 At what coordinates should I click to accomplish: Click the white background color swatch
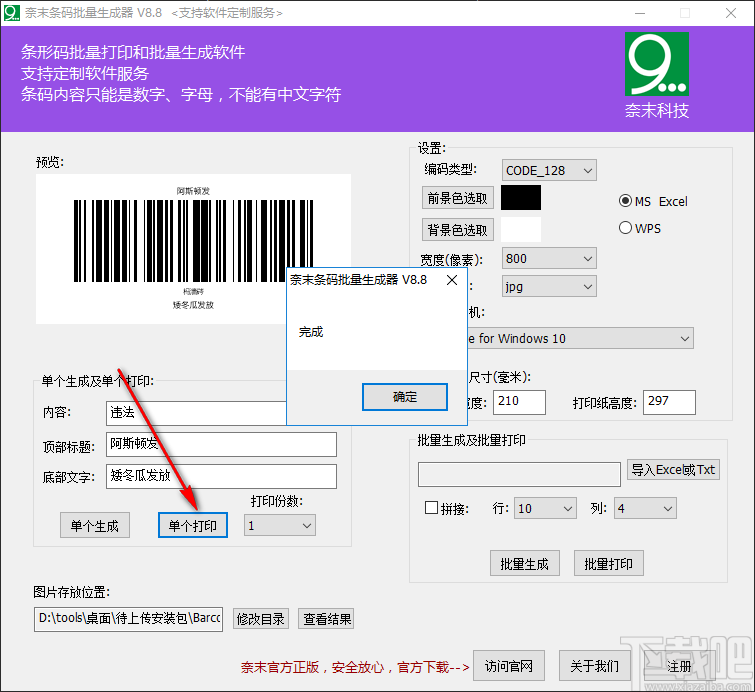521,229
